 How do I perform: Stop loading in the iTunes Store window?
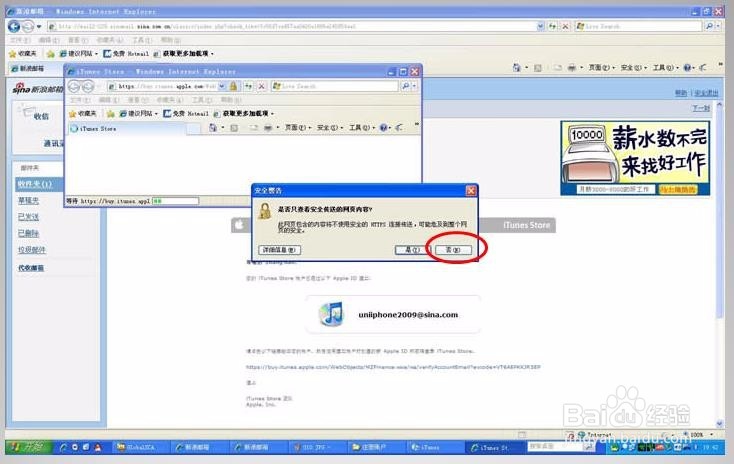coord(262,87)
